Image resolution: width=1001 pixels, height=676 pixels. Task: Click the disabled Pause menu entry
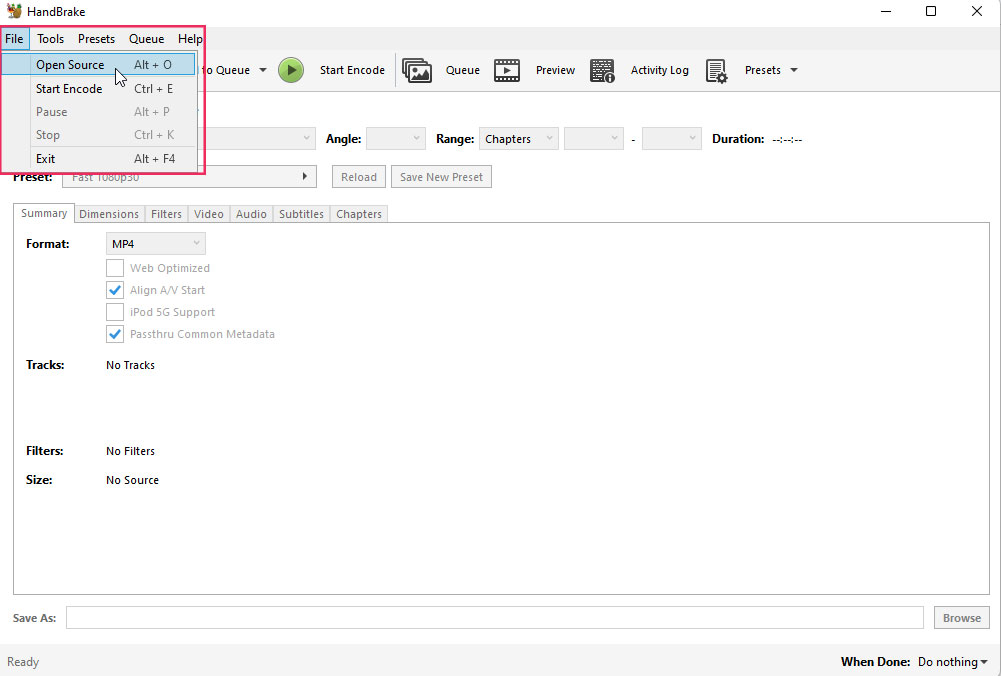click(x=98, y=112)
